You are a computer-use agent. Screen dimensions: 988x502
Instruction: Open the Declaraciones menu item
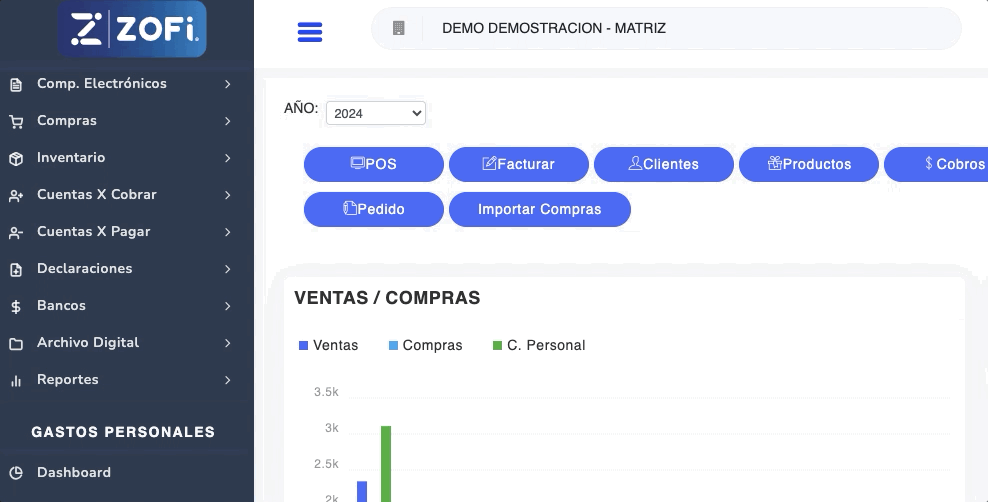(x=85, y=269)
